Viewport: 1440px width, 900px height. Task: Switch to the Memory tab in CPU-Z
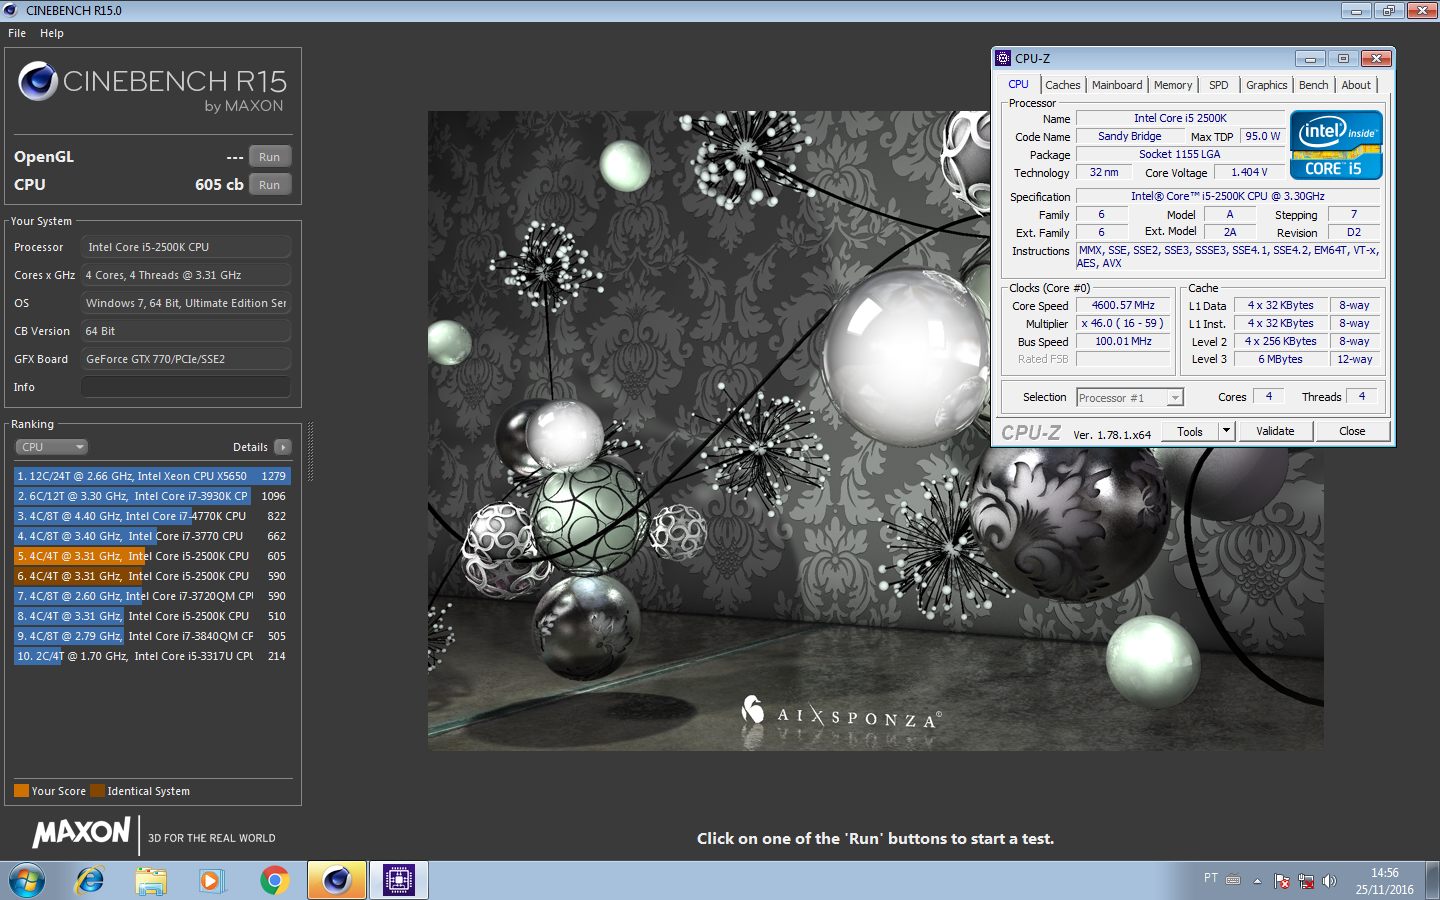(1173, 85)
